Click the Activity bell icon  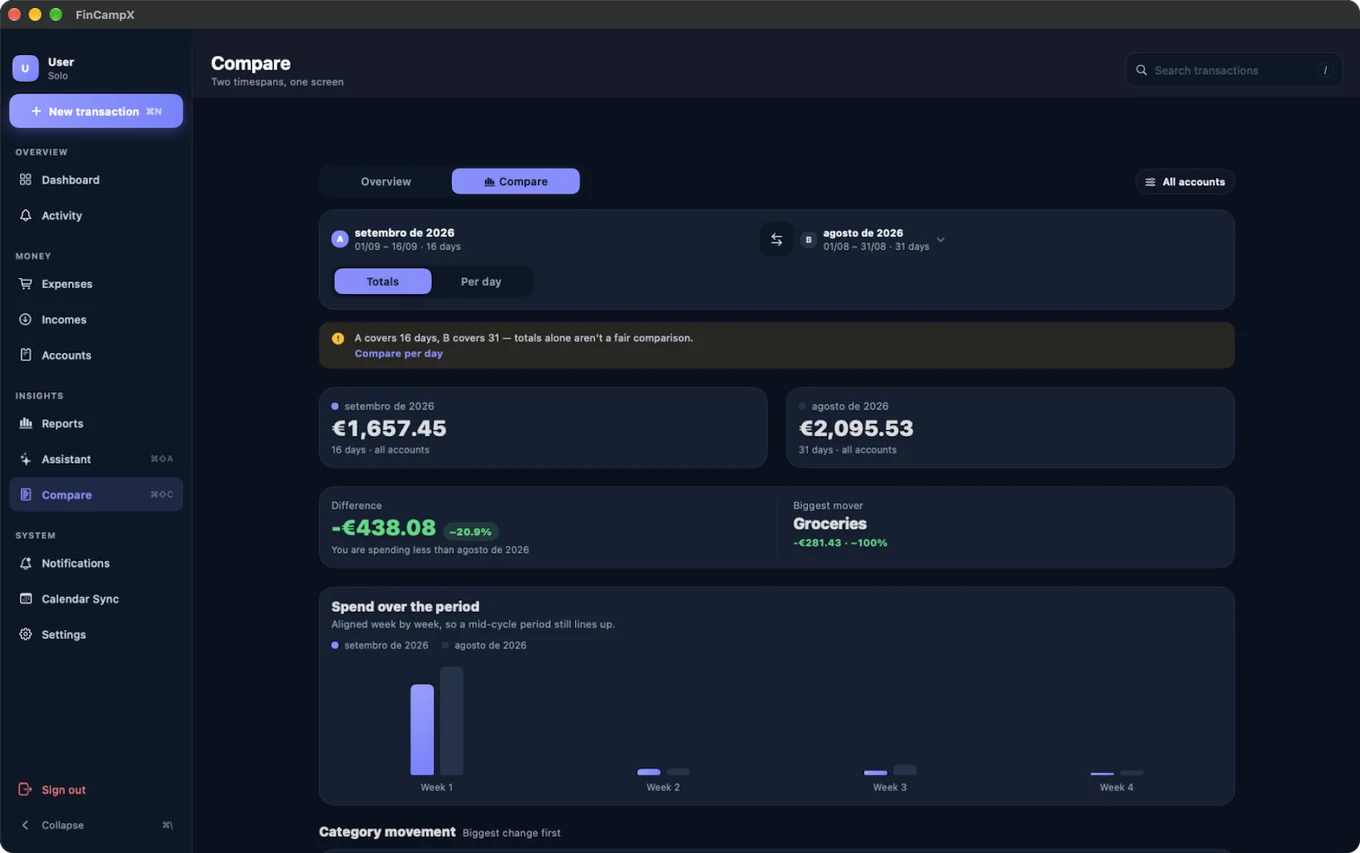pos(26,216)
